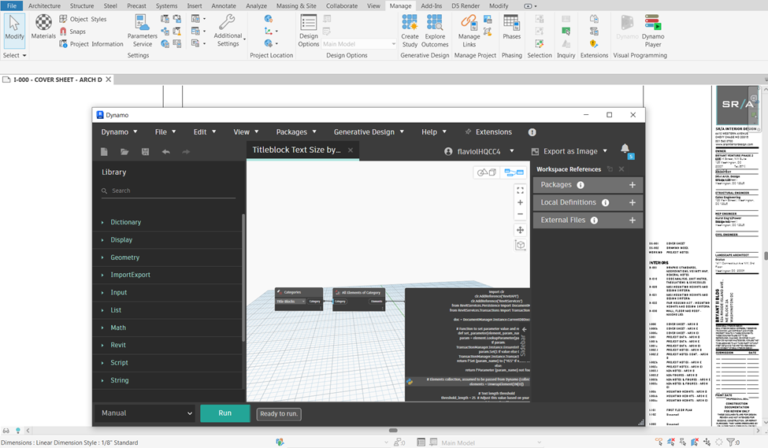
Task: Activate pan mode in Dynamo canvas
Action: [x=520, y=230]
